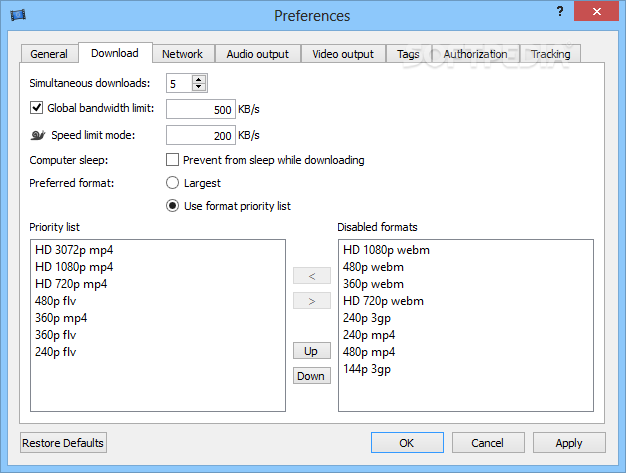Image resolution: width=626 pixels, height=473 pixels.
Task: Switch to the Audio output tab
Action: (x=258, y=54)
